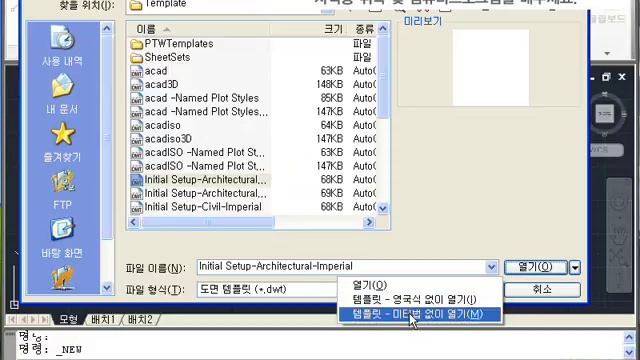Select the acad3D template file
This screenshot has height=360, width=640.
pos(154,84)
